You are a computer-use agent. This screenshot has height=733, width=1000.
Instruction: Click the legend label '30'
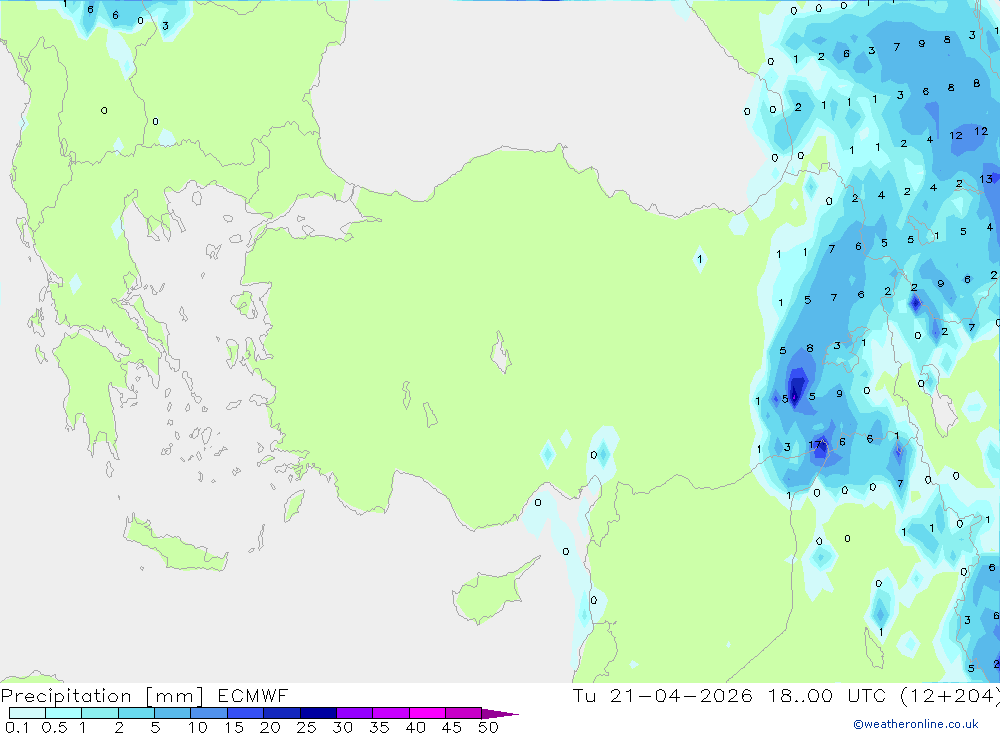point(342,727)
